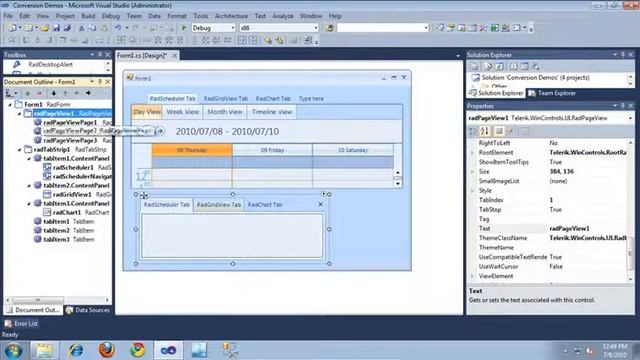The image size is (640, 360).
Task: Open Google Chrome from the taskbar
Action: tap(138, 350)
